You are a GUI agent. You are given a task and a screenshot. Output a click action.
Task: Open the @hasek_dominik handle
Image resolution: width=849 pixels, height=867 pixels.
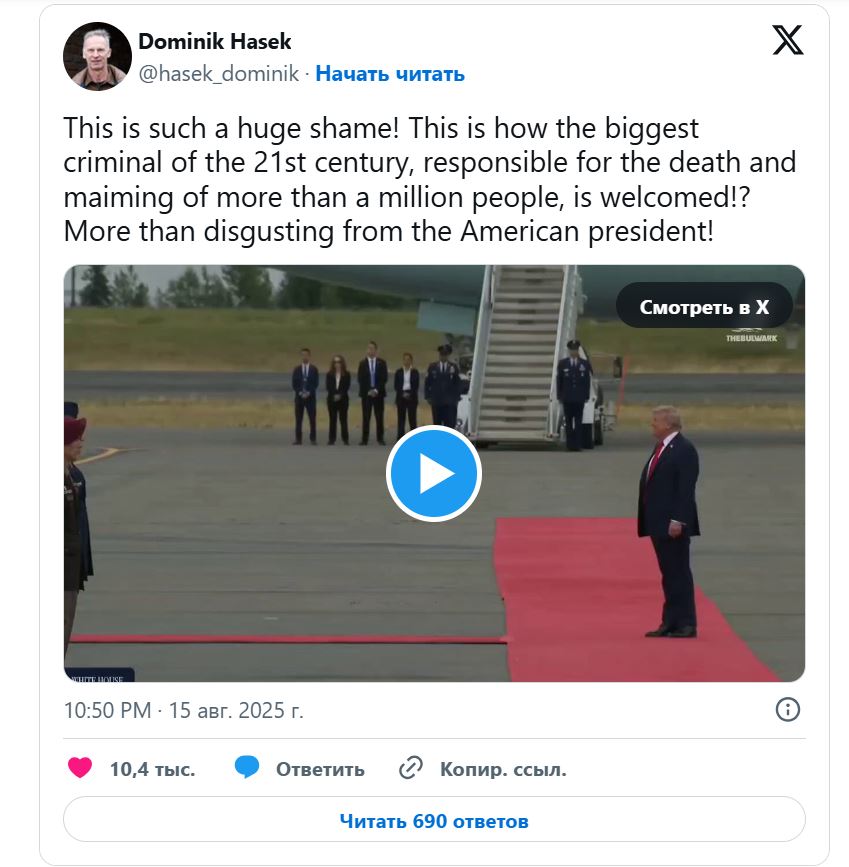pos(218,74)
